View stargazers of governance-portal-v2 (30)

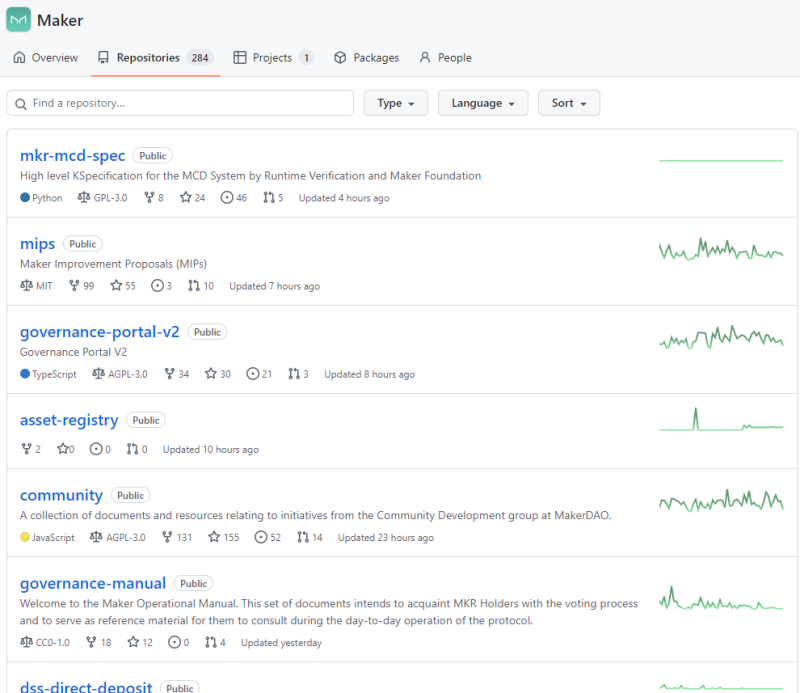coord(218,374)
